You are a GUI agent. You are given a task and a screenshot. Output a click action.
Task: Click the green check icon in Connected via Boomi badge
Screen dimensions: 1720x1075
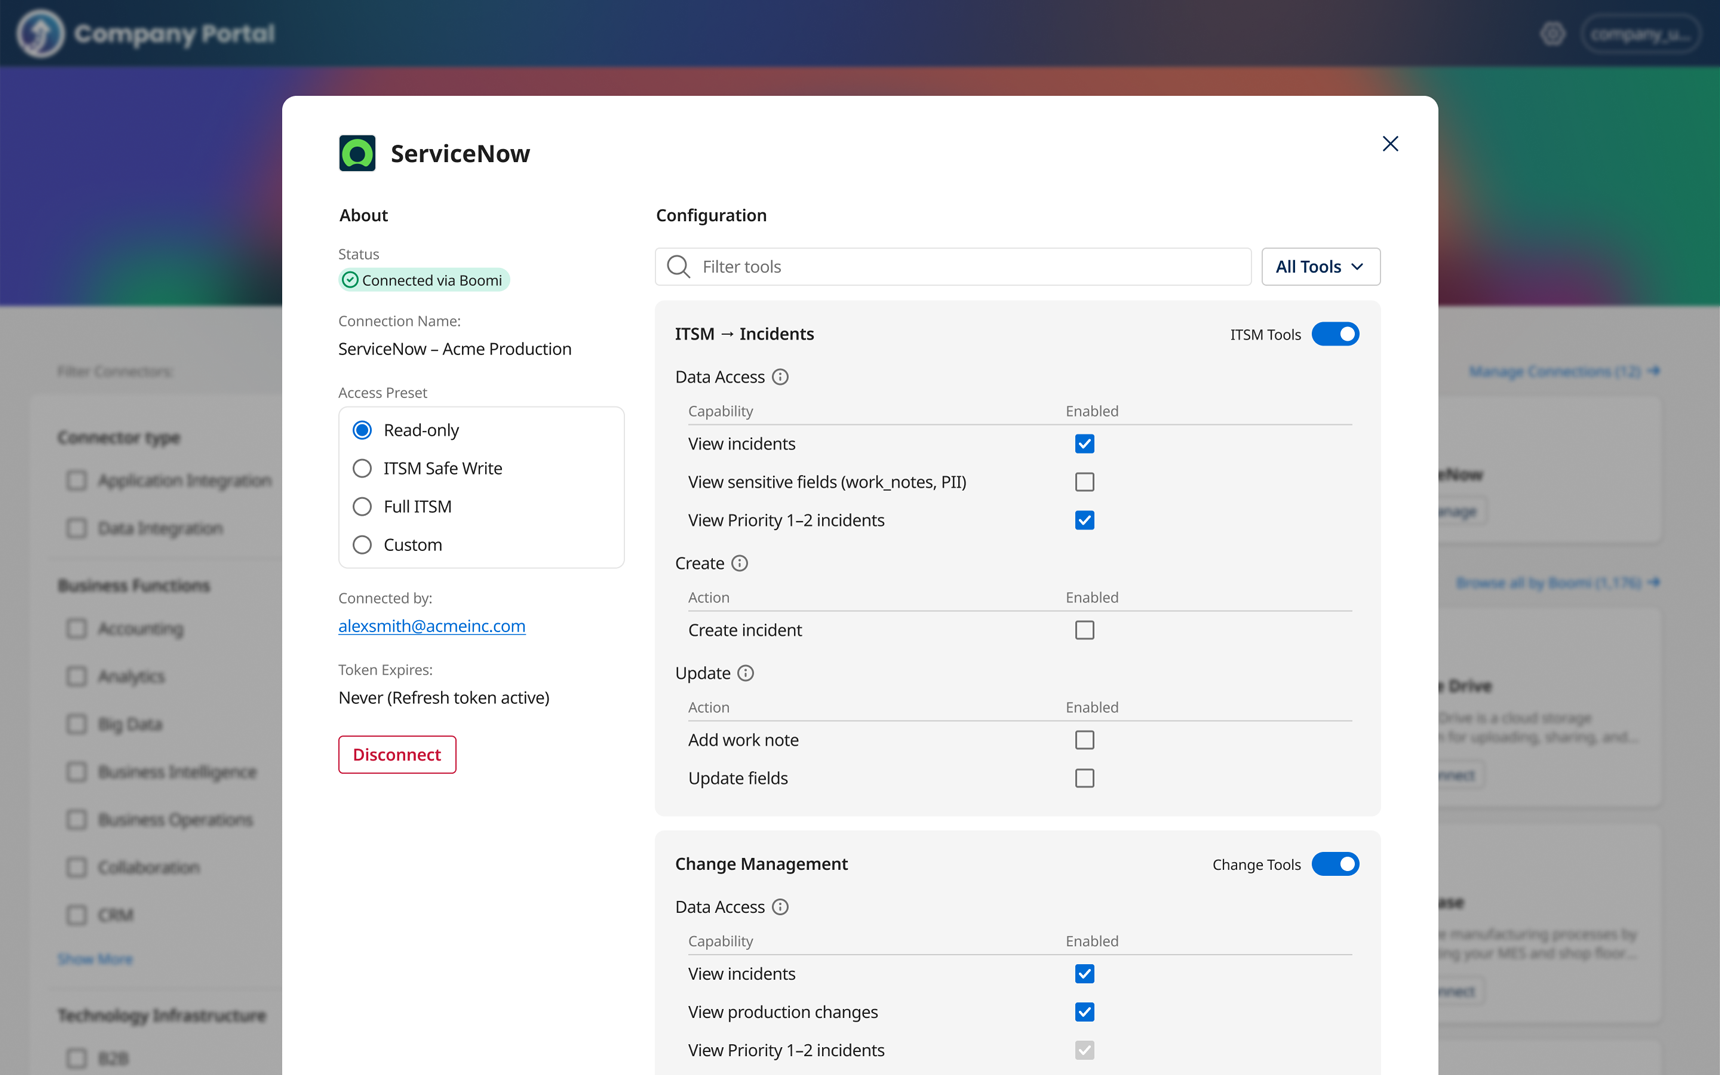[x=351, y=280]
